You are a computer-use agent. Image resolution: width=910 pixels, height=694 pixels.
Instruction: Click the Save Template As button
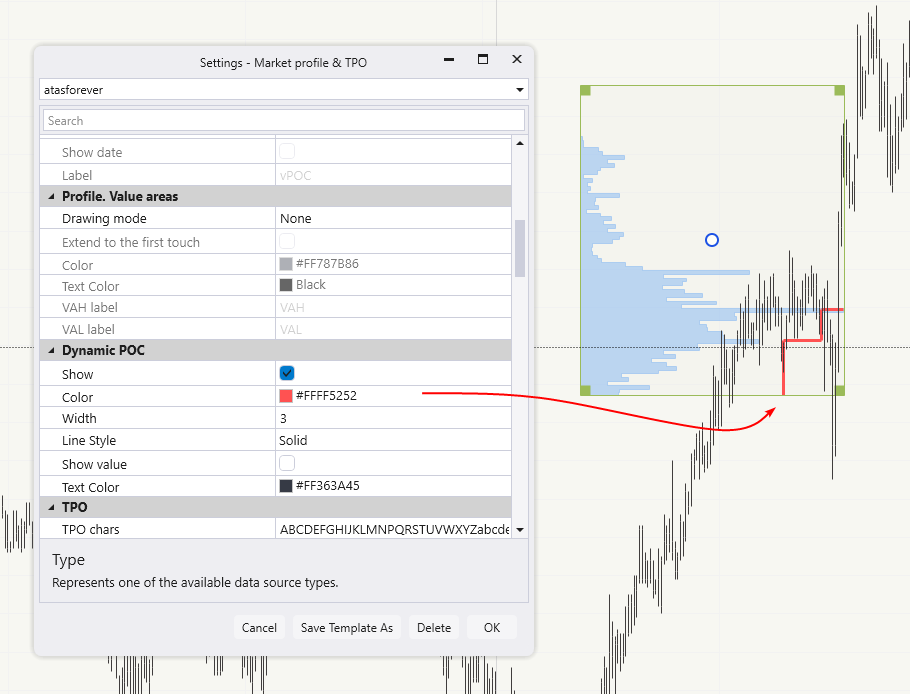pyautogui.click(x=346, y=628)
